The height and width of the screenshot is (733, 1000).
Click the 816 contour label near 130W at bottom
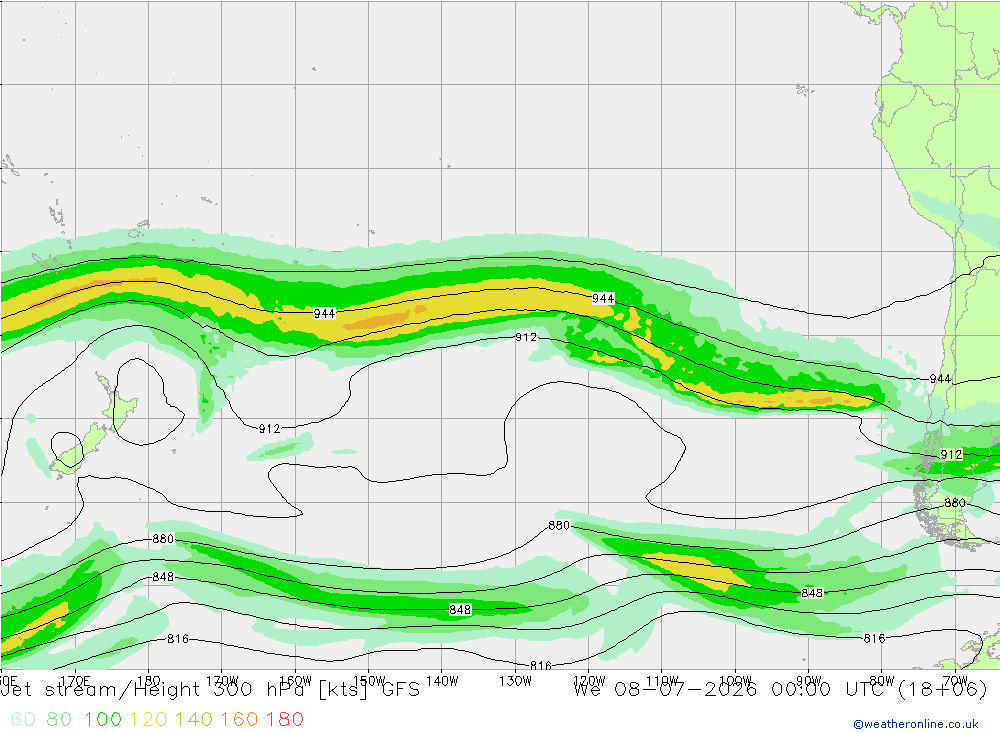[x=541, y=666]
